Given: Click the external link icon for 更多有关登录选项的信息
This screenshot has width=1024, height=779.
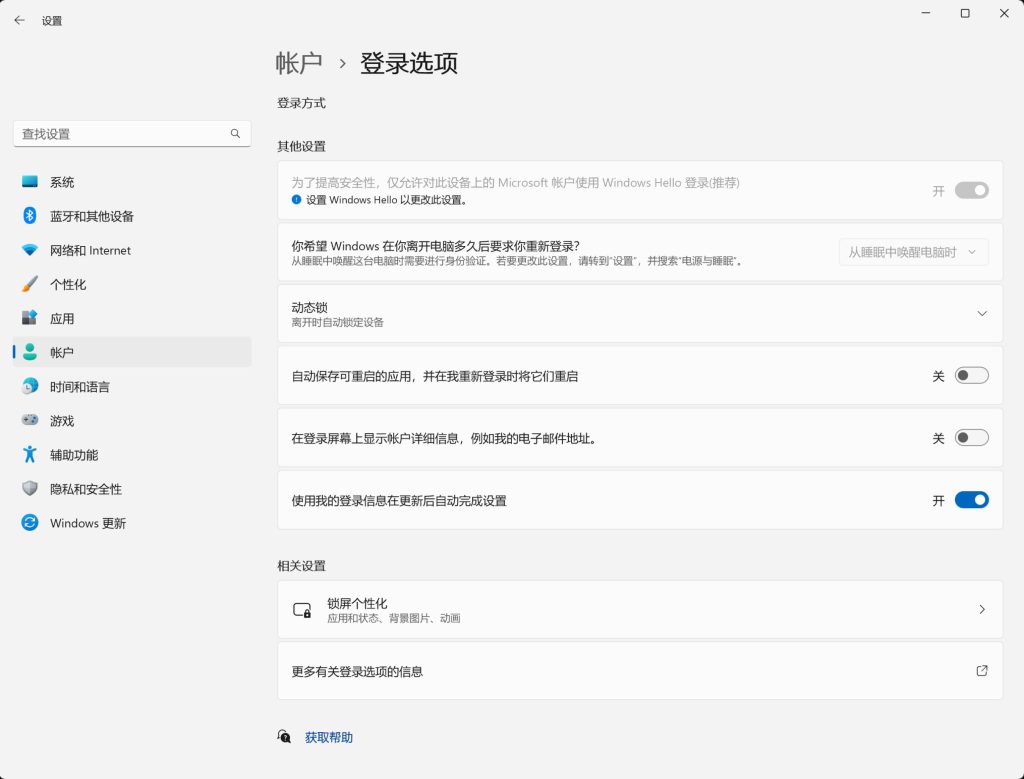Looking at the screenshot, I should pyautogui.click(x=982, y=671).
